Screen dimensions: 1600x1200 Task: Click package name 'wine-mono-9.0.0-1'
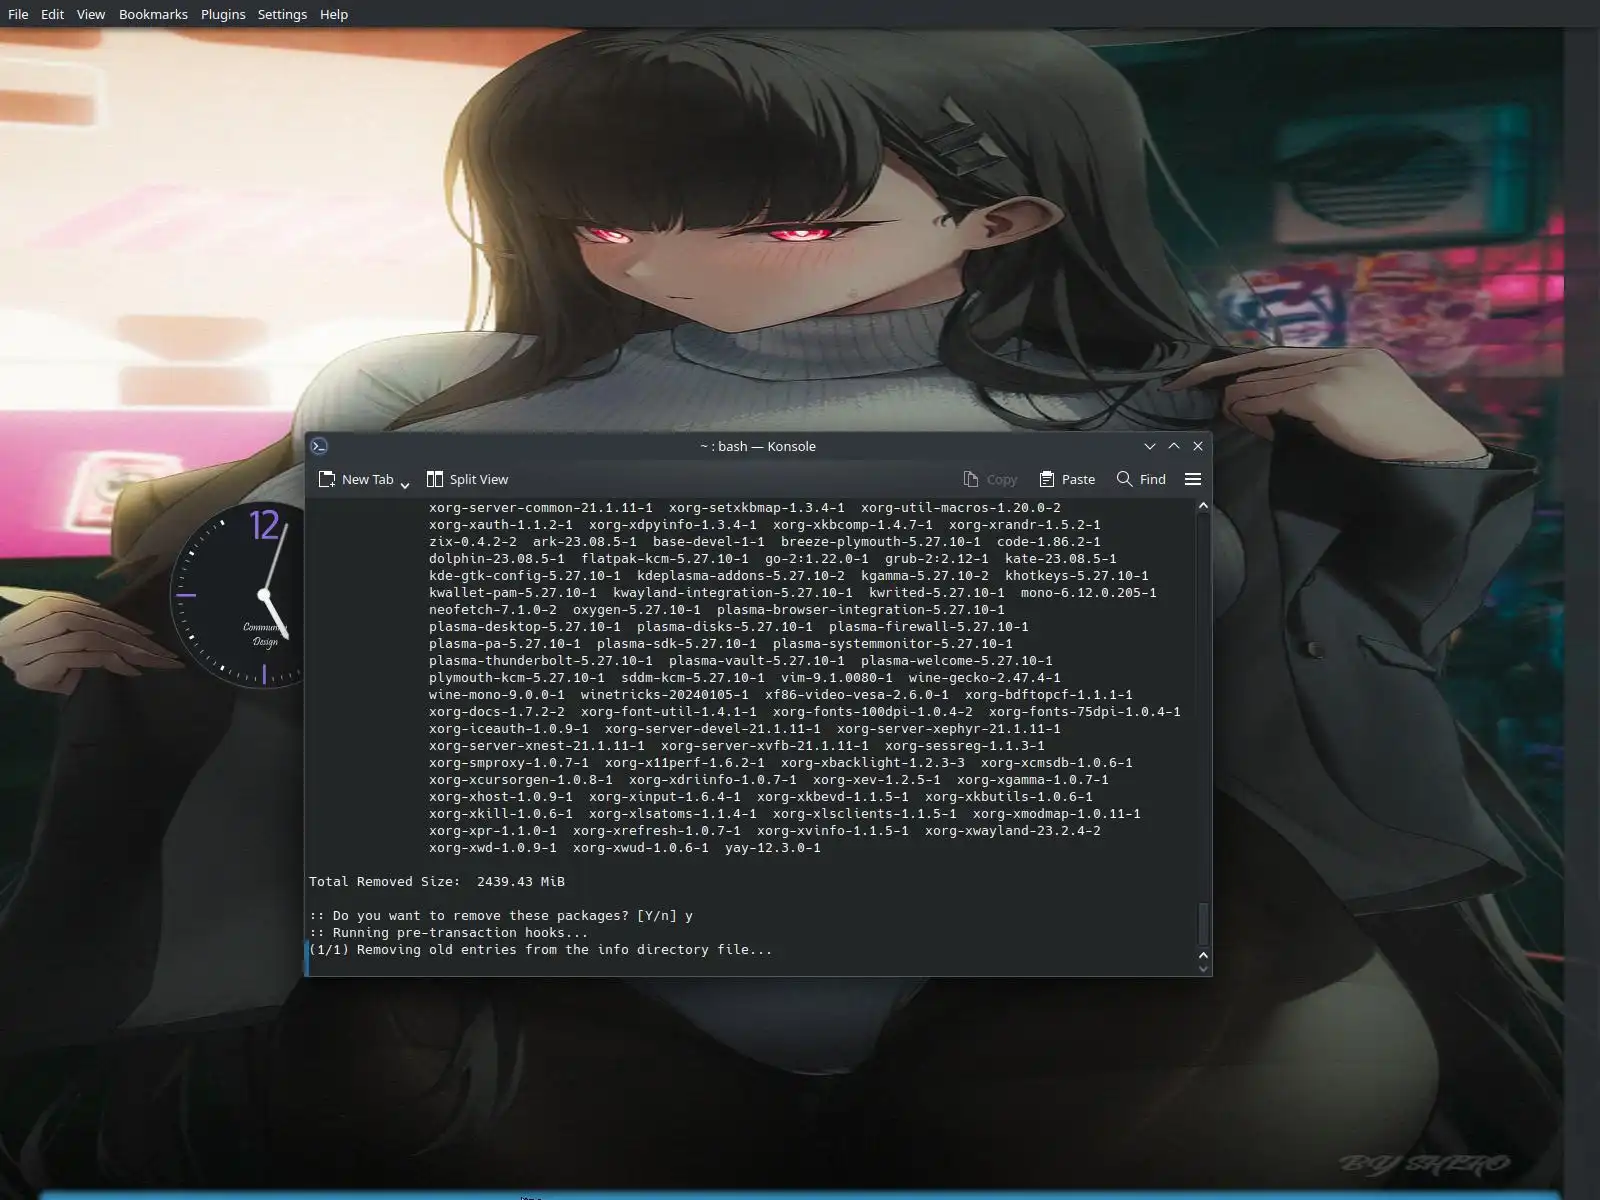point(497,694)
